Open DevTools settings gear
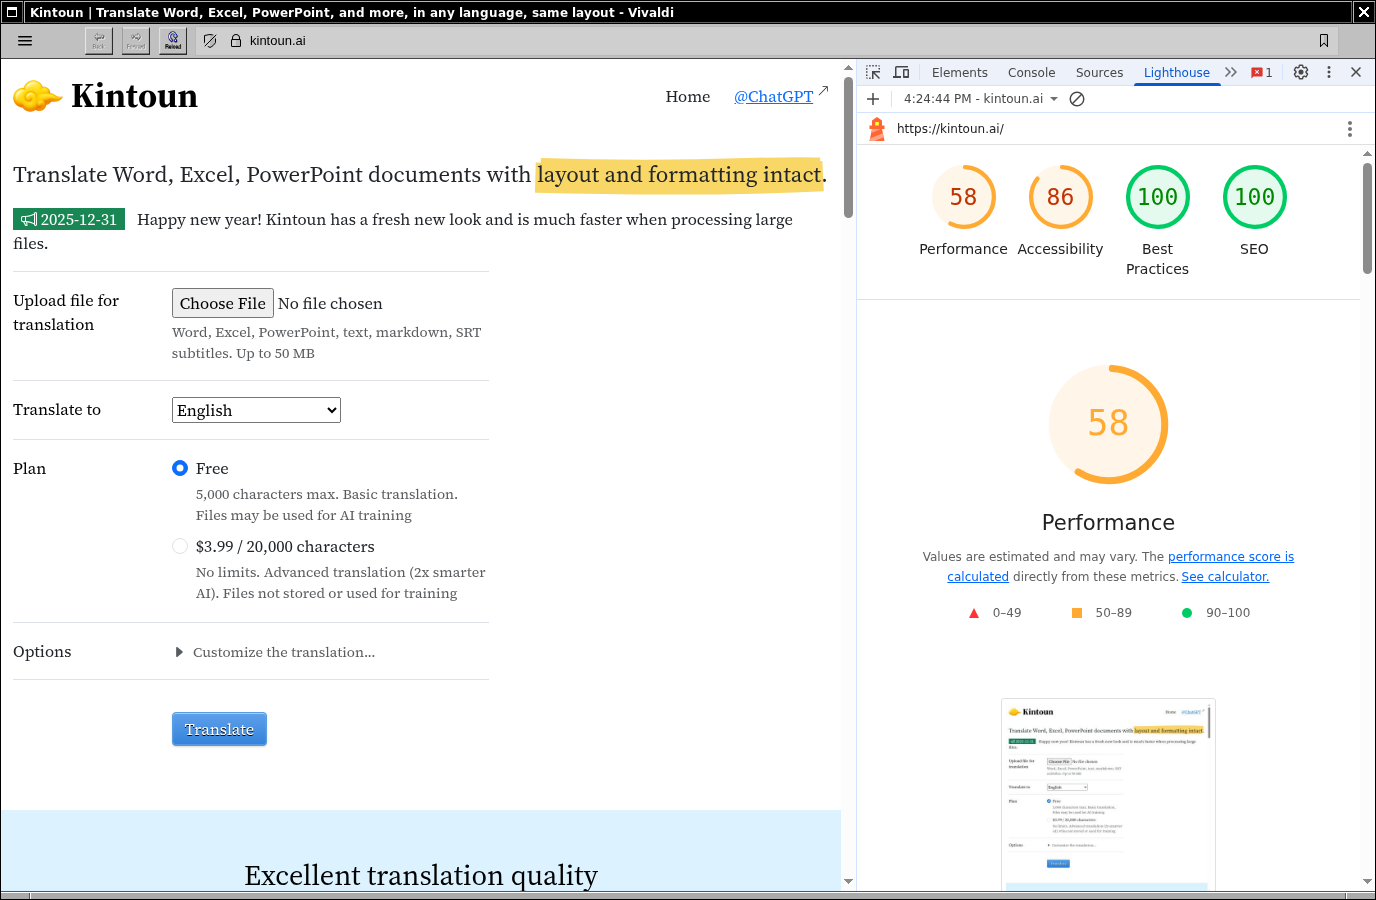Viewport: 1376px width, 900px height. click(1300, 72)
